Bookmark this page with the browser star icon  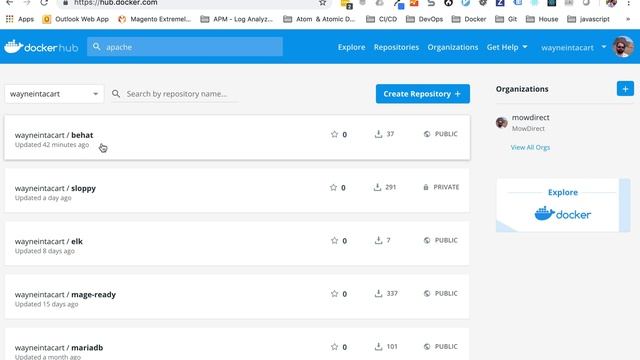tap(322, 3)
